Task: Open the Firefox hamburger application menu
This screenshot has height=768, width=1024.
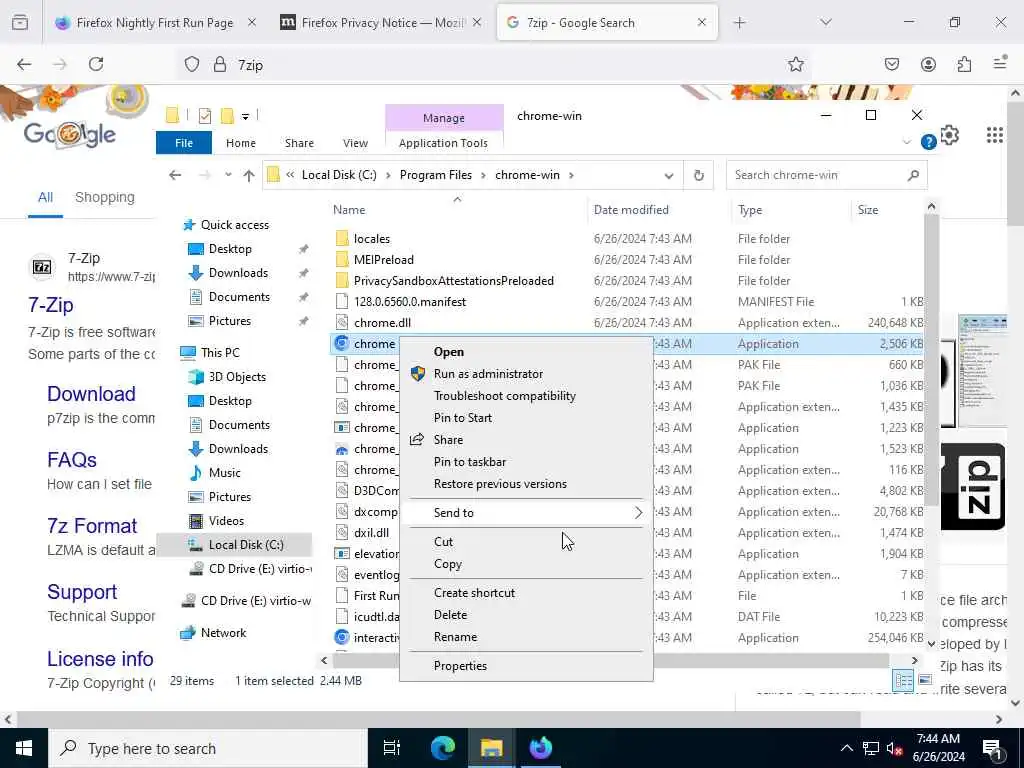Action: (1000, 63)
